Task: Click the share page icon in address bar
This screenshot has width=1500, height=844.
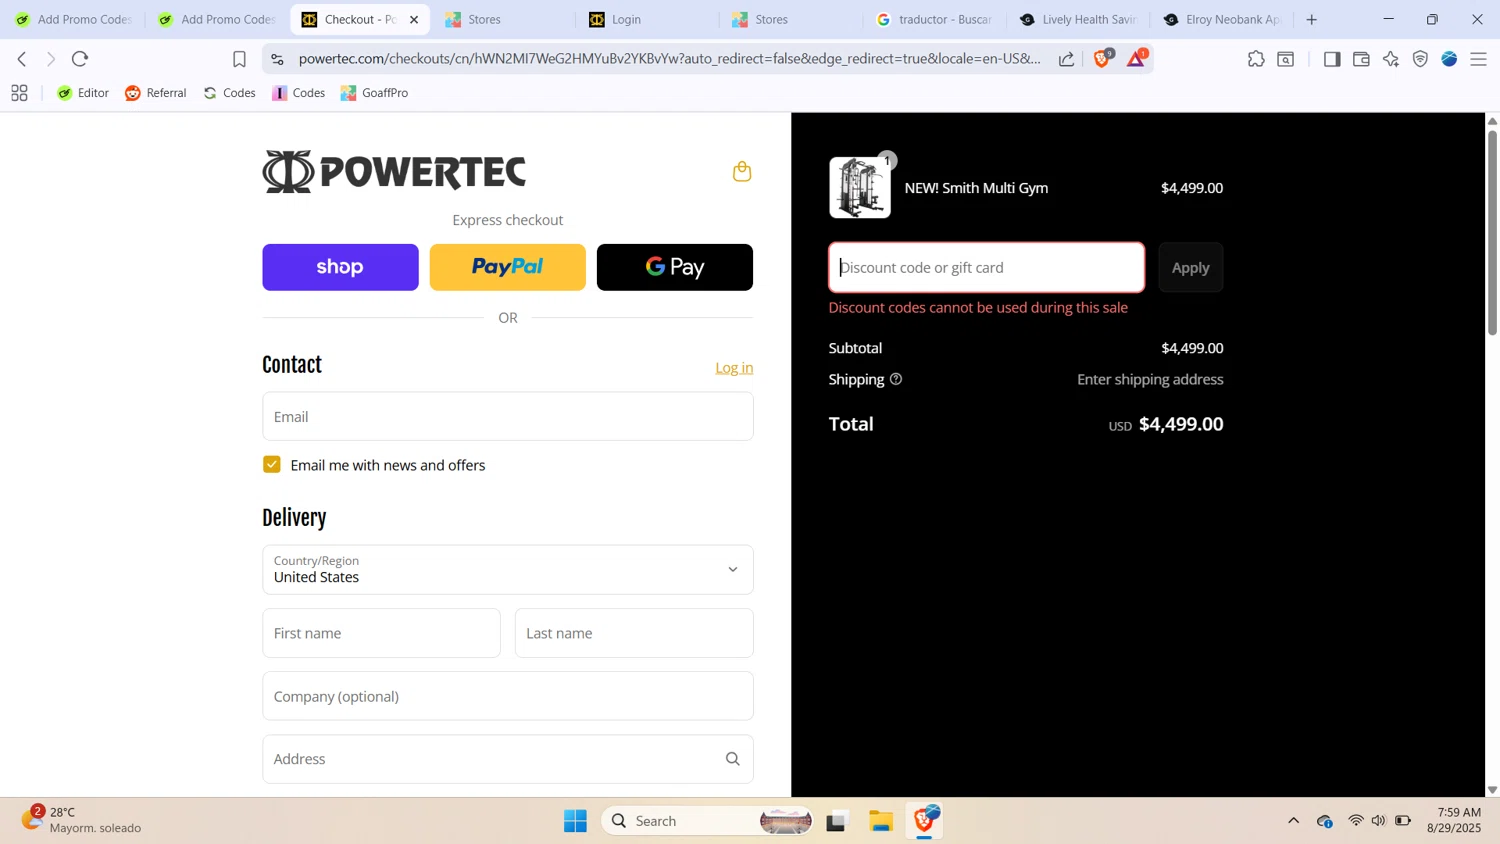Action: pos(1067,59)
